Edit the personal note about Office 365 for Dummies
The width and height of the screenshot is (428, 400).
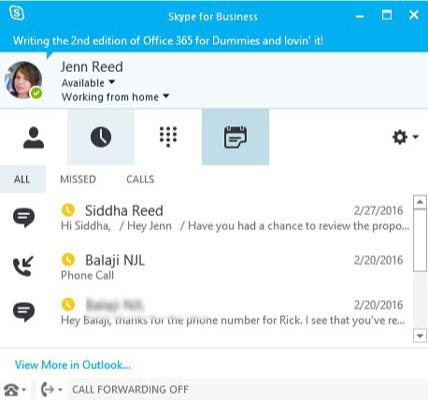168,41
